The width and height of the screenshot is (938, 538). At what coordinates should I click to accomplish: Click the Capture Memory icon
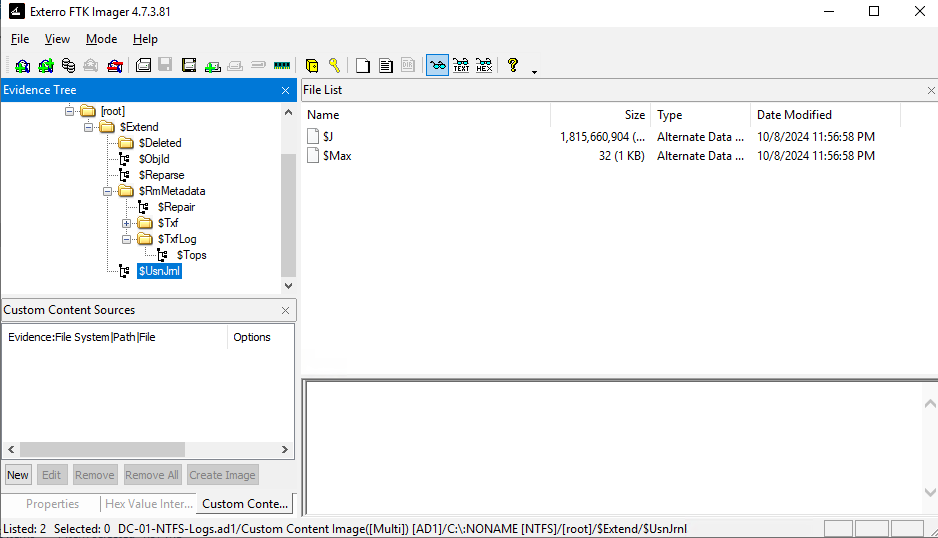pos(281,66)
